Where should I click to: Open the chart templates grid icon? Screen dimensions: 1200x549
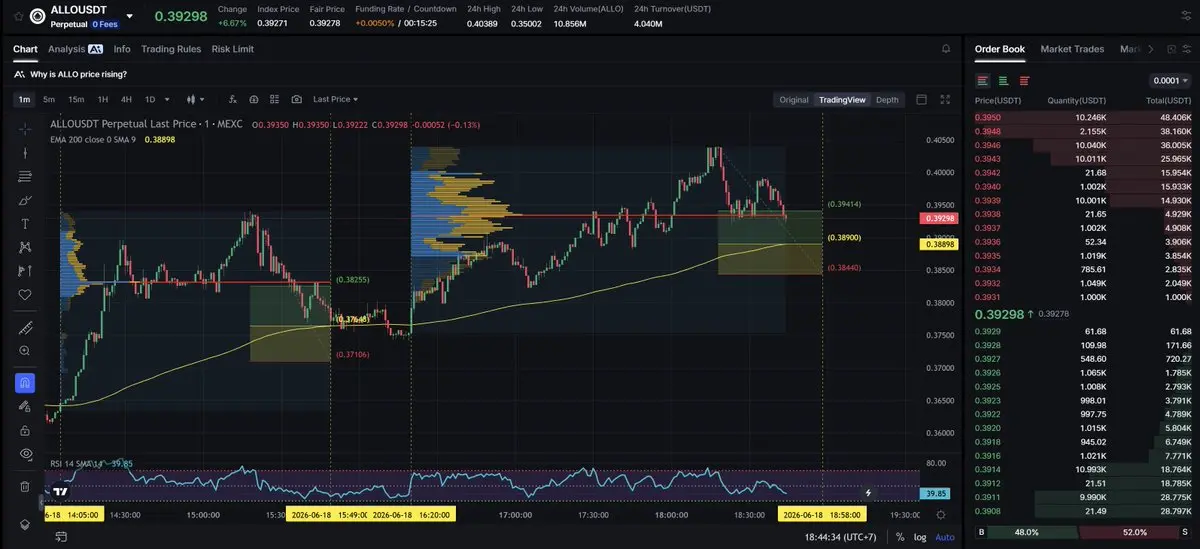tap(275, 99)
